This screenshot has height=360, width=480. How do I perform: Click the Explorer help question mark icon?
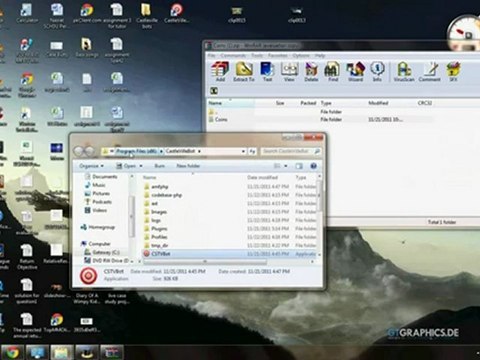(x=313, y=166)
